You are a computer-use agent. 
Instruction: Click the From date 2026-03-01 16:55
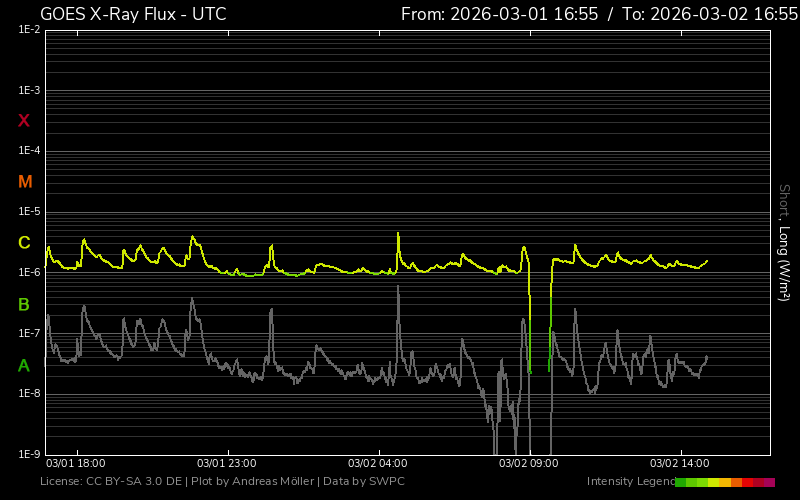click(498, 14)
